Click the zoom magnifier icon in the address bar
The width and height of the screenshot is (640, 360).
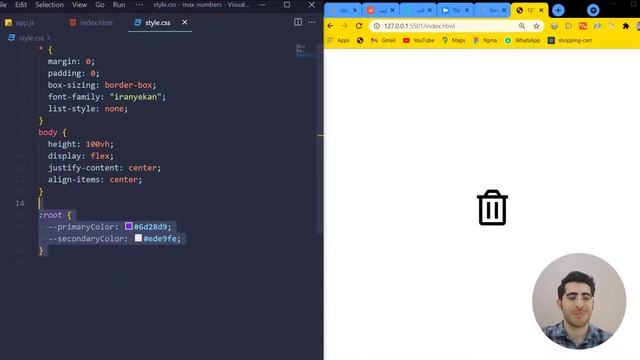pyautogui.click(x=522, y=26)
